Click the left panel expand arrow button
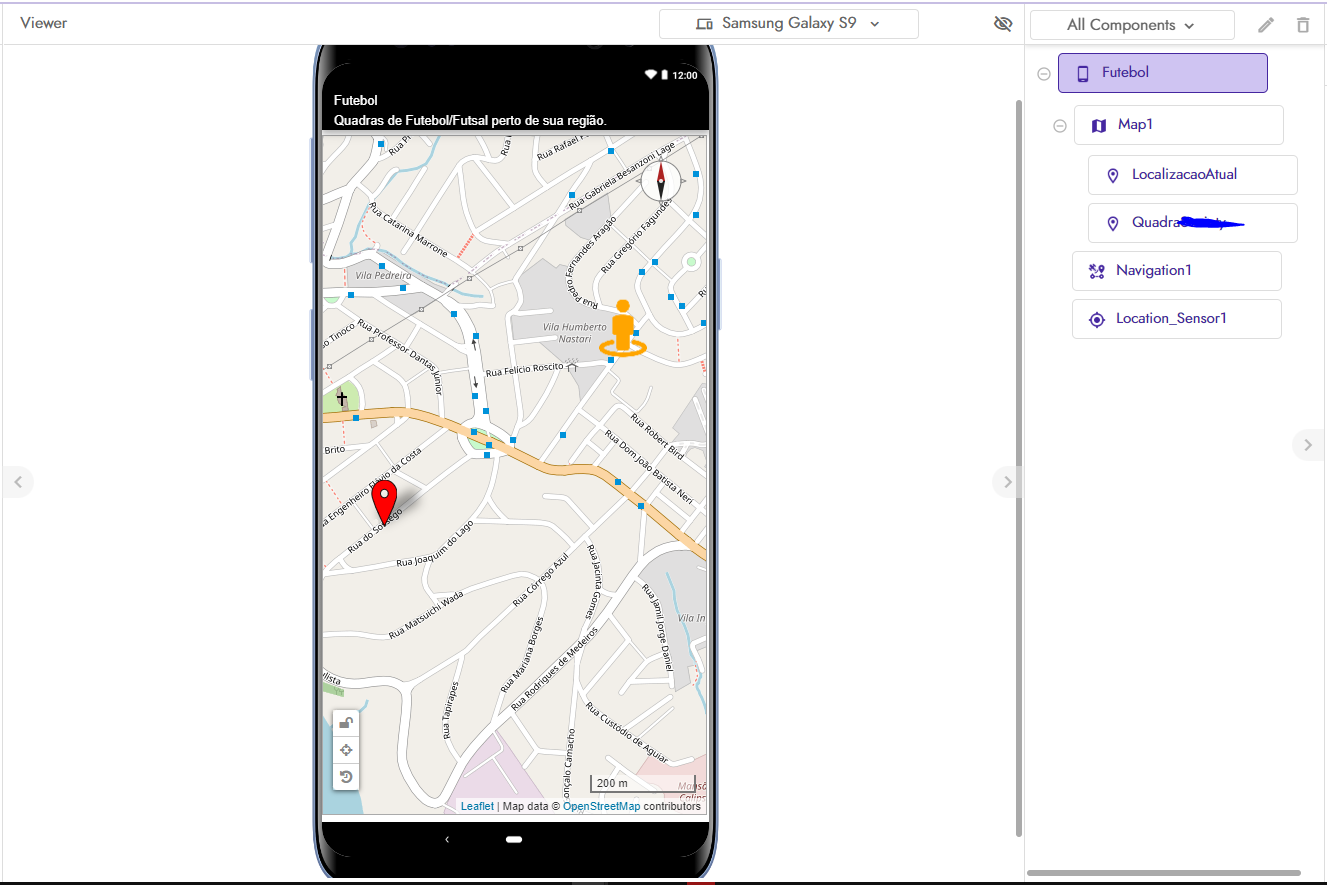This screenshot has height=885, width=1327. [x=17, y=482]
